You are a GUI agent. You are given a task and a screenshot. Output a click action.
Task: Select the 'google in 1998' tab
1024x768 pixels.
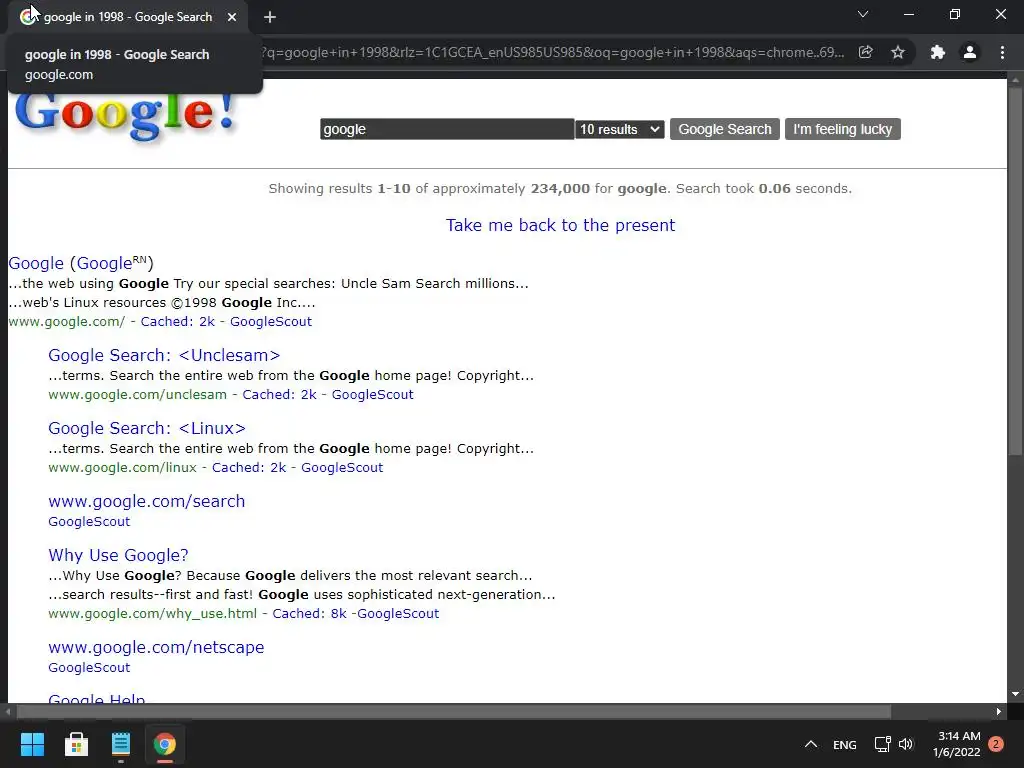[x=127, y=17]
